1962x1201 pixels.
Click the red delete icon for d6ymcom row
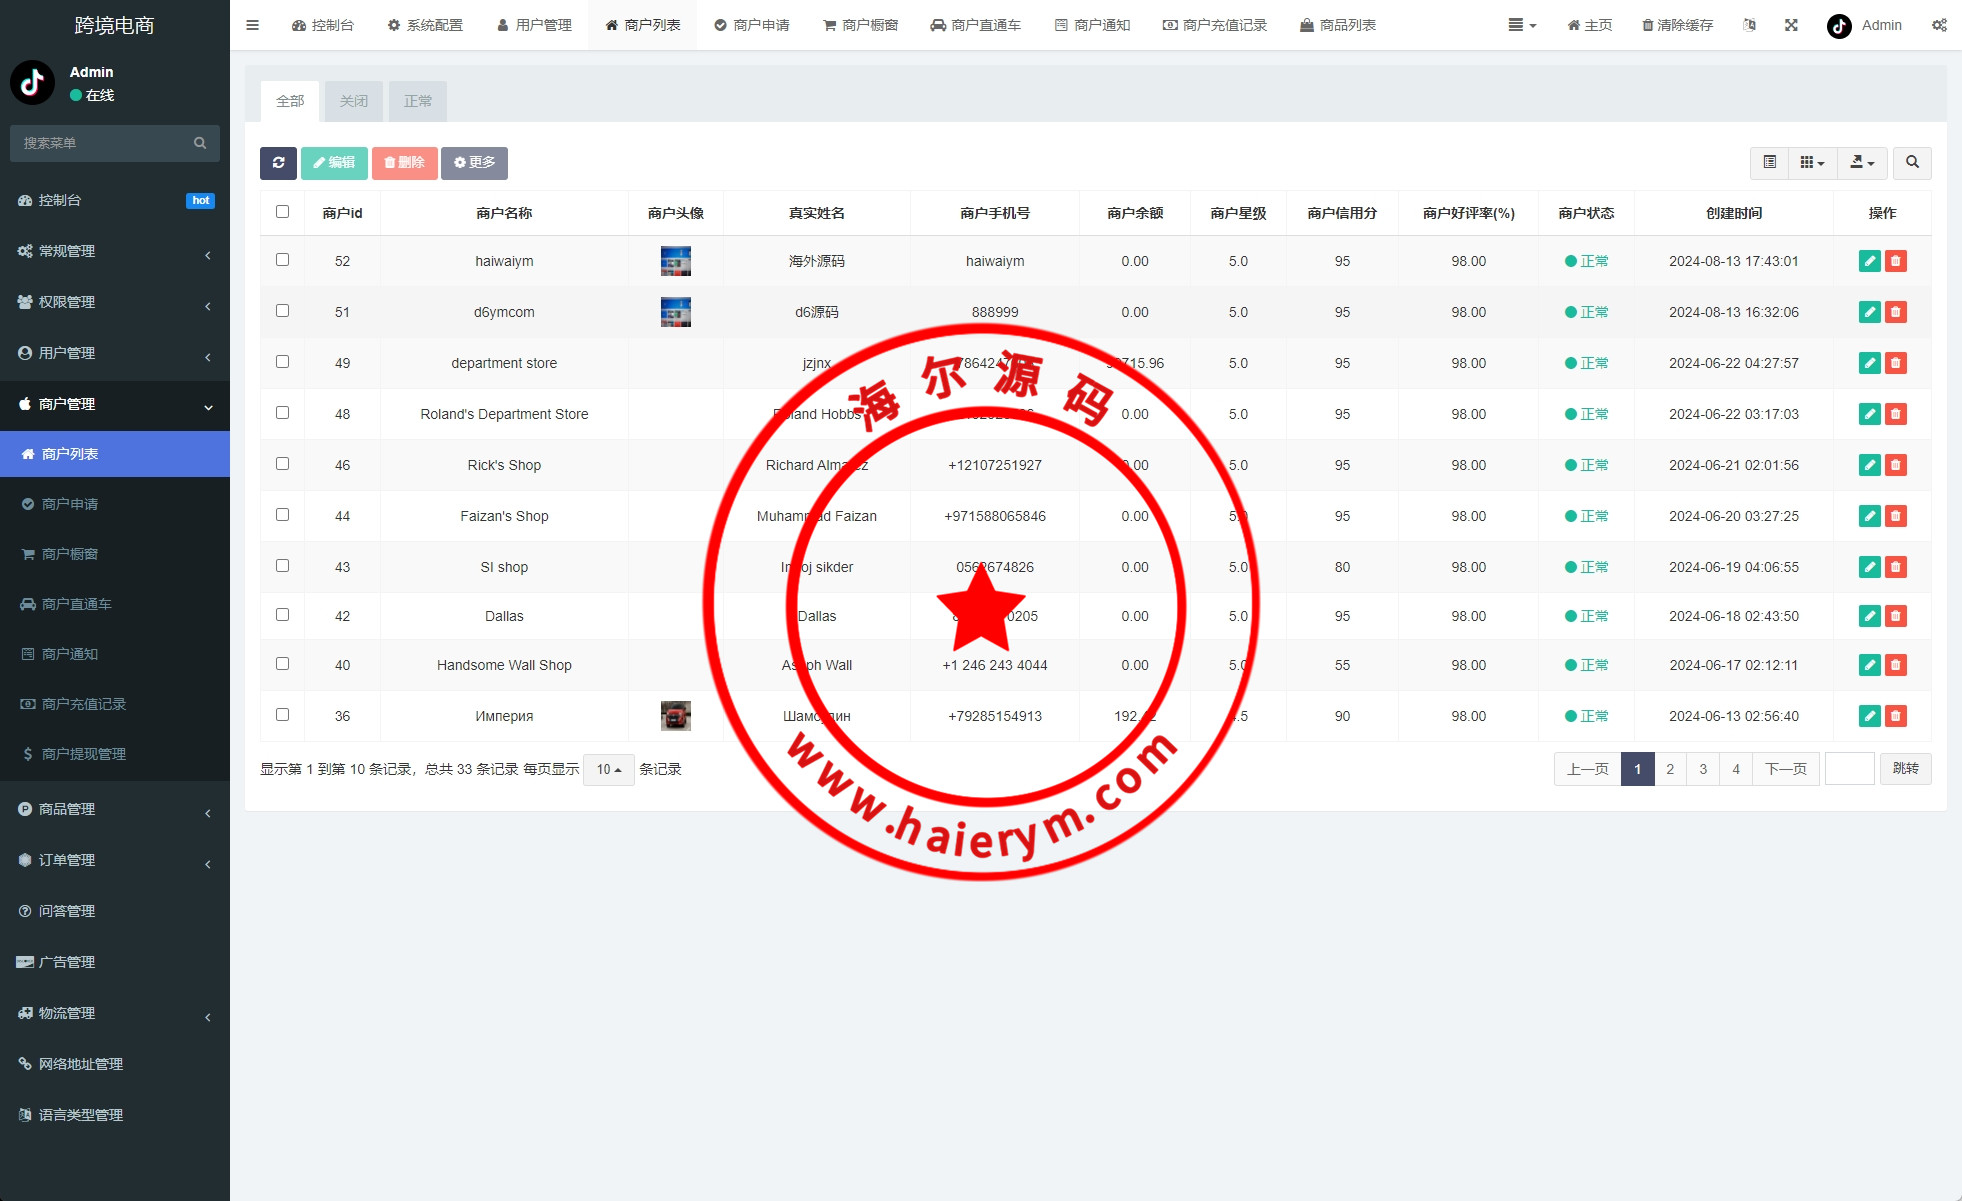click(1895, 312)
